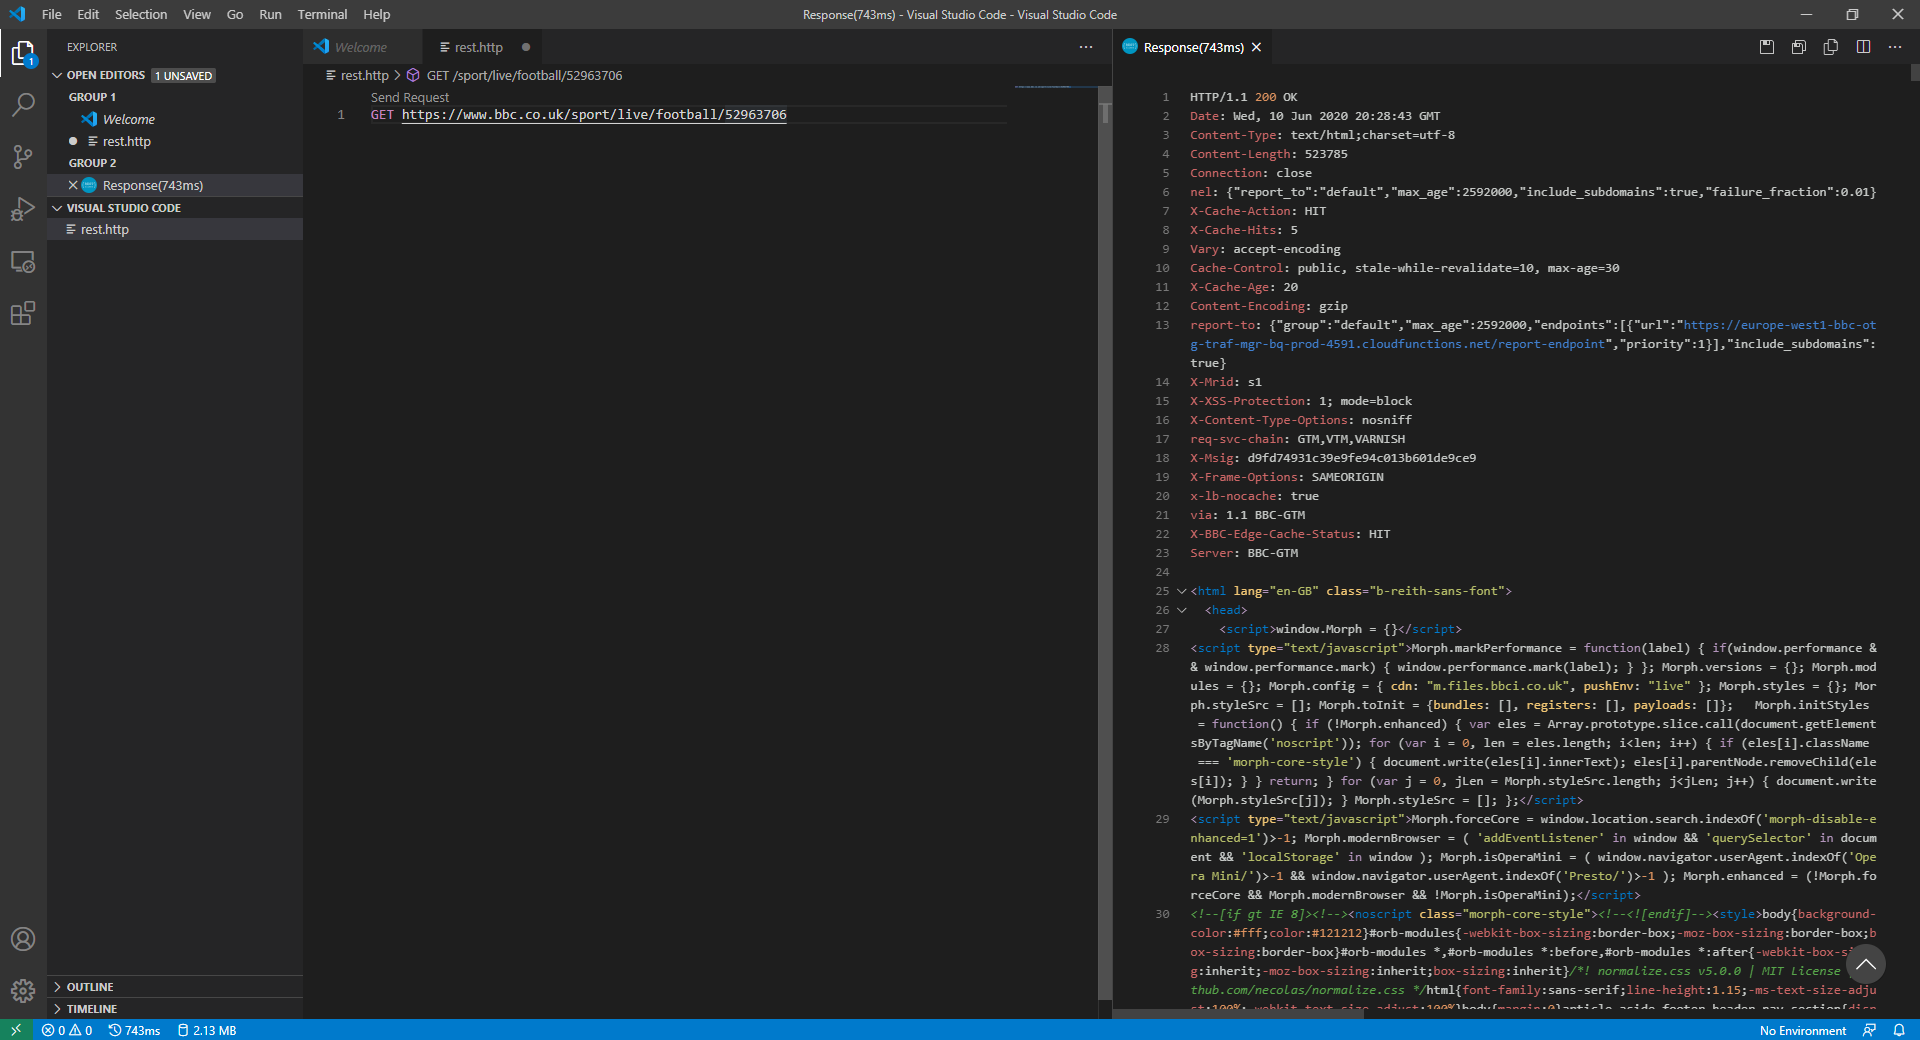Open More Actions for response editor group

pyautogui.click(x=1895, y=47)
